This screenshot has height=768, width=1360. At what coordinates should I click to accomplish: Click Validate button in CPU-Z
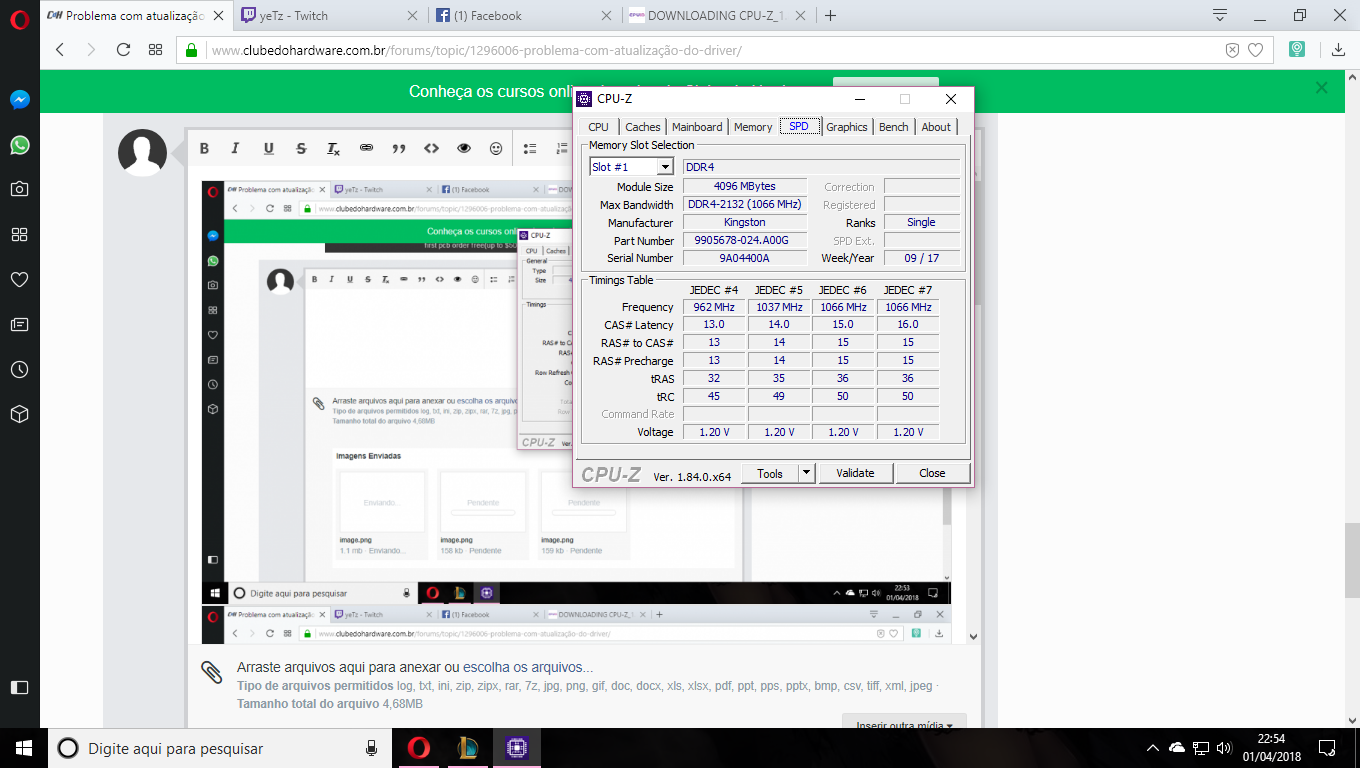click(856, 473)
